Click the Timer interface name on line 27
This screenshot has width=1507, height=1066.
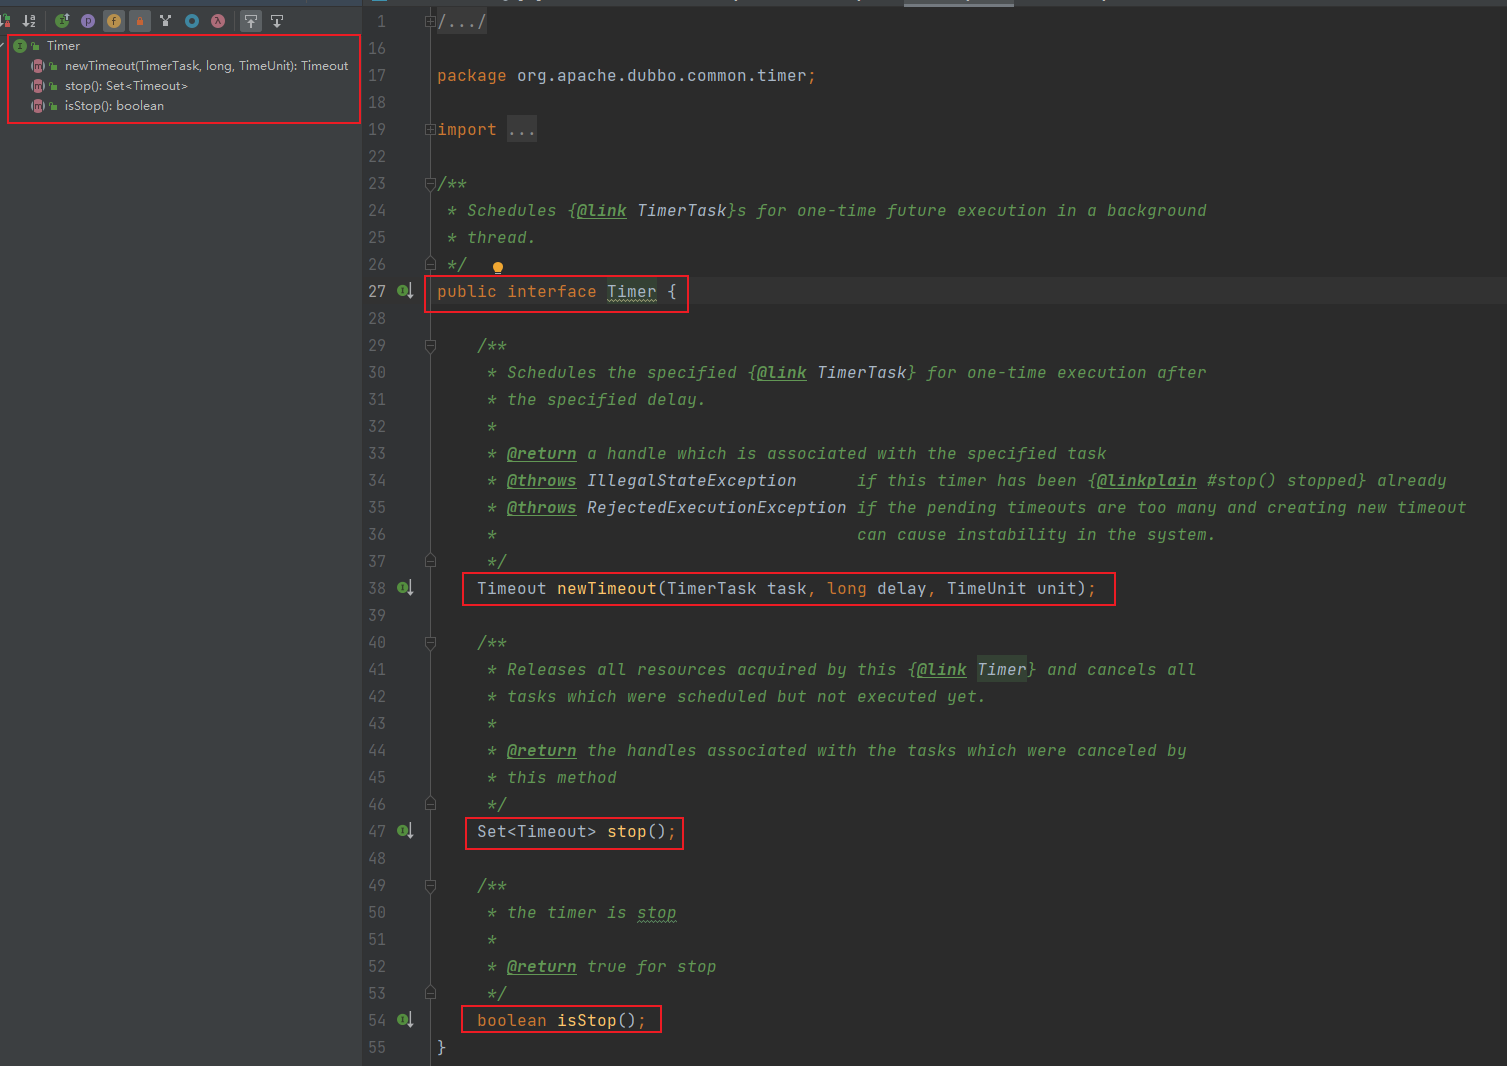point(632,291)
